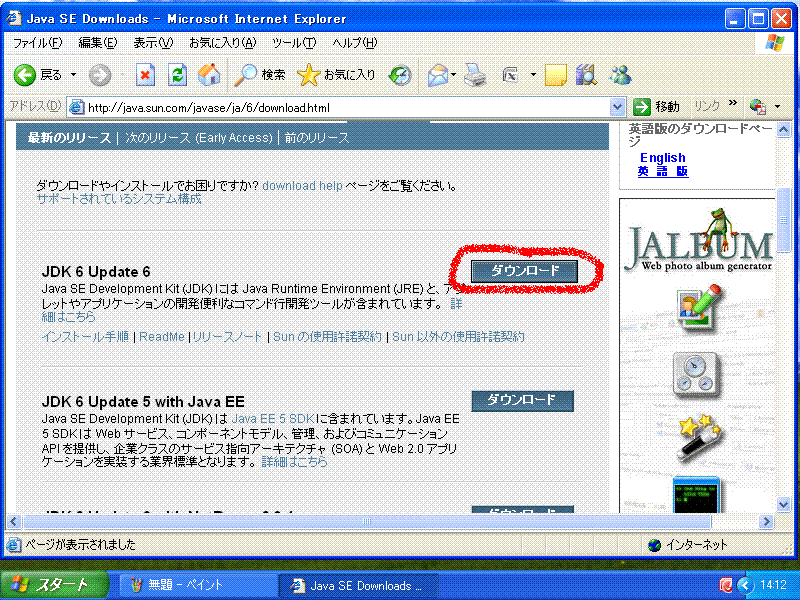Click the vertical scrollbar down arrow
Image resolution: width=800 pixels, height=600 pixels.
[x=784, y=505]
